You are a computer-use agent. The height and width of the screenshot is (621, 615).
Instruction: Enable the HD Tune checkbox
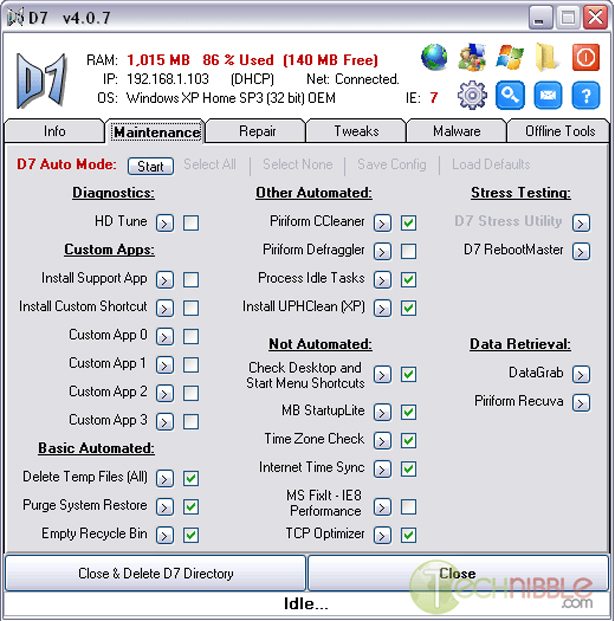point(191,223)
